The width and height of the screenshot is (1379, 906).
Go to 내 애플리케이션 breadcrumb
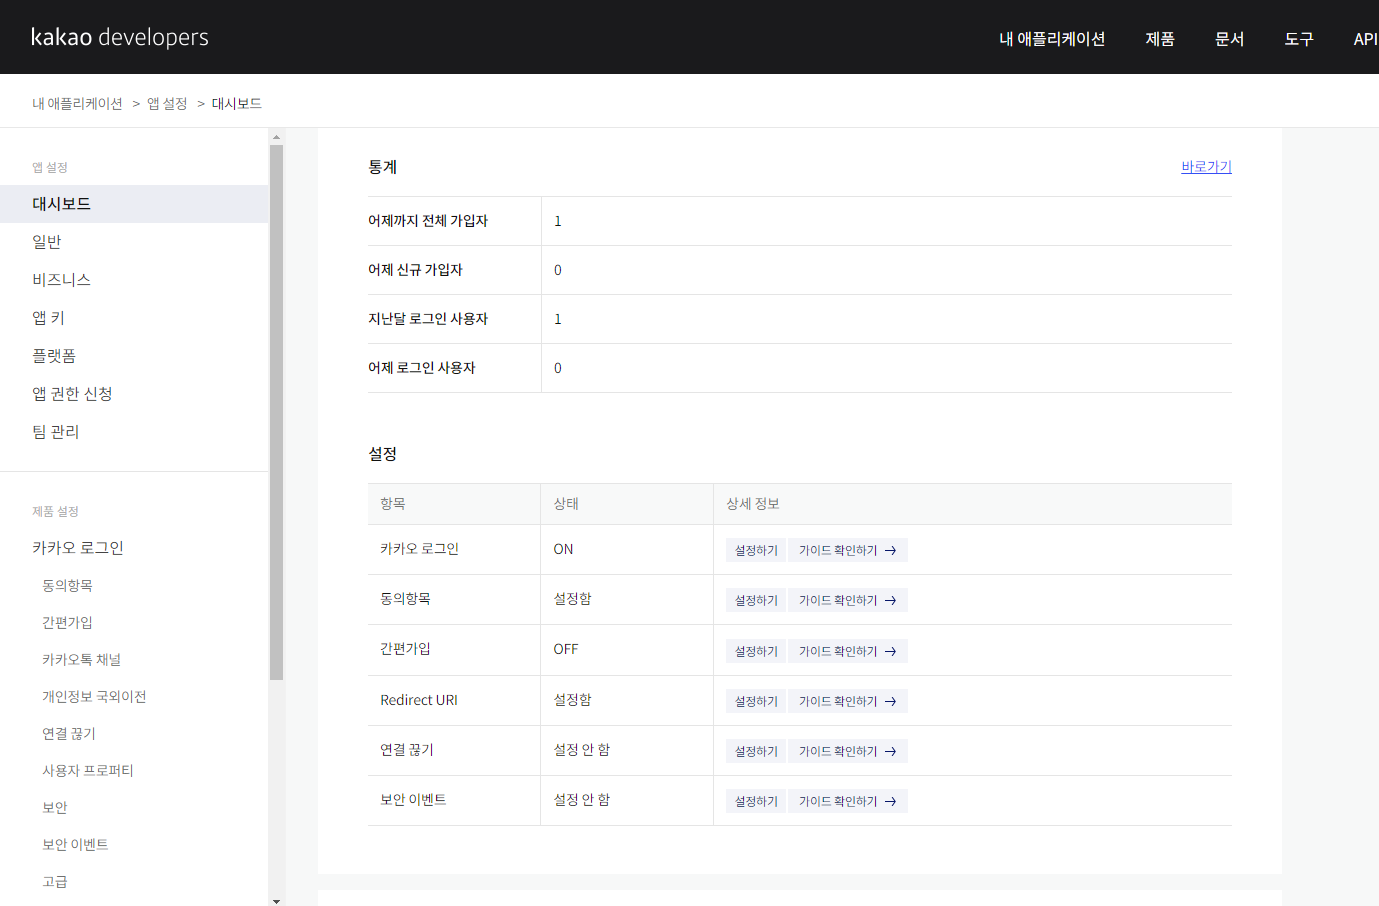(77, 104)
